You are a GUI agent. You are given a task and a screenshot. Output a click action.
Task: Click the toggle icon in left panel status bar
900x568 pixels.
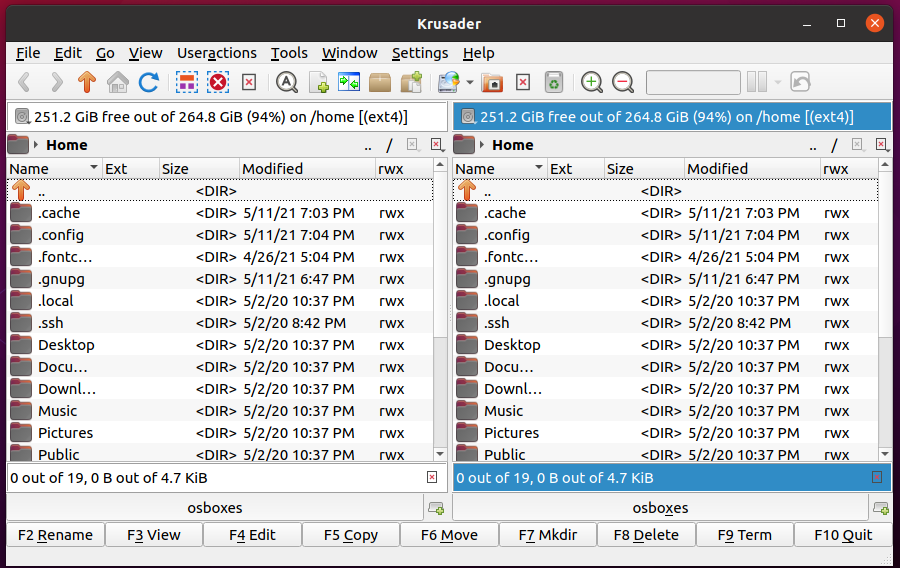[x=432, y=478]
